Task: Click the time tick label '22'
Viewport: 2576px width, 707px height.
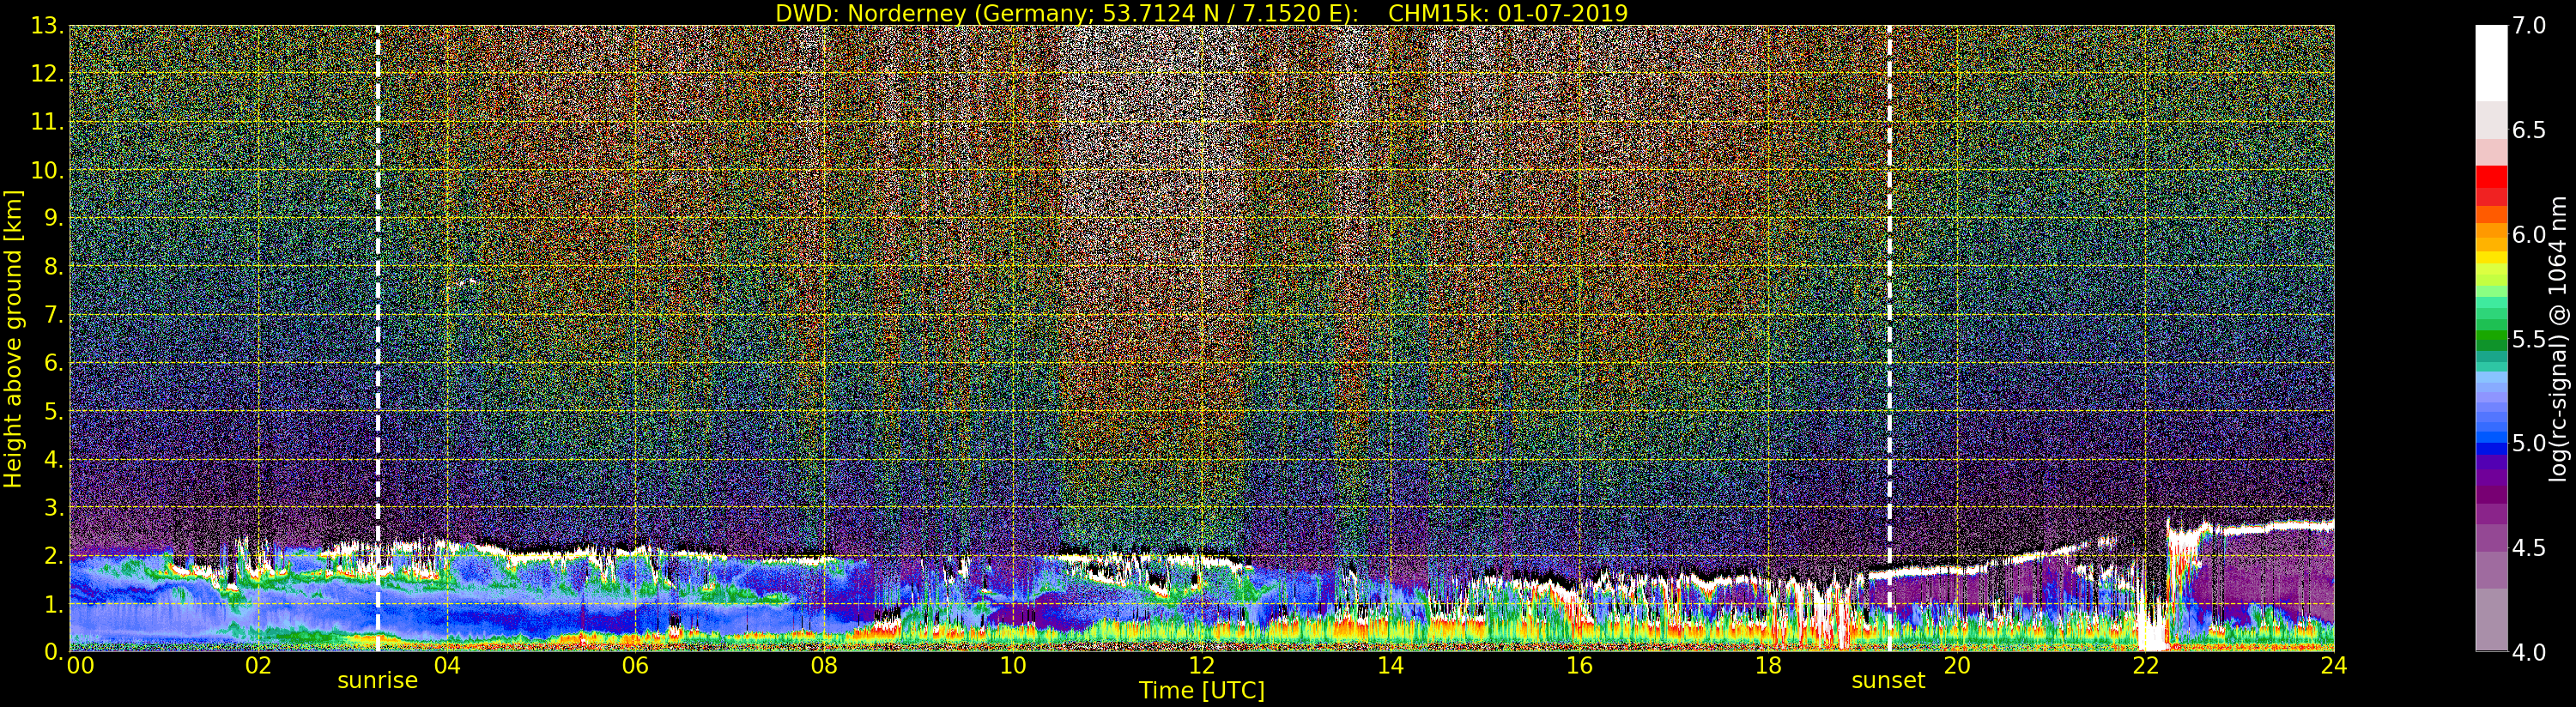Action: click(x=2146, y=666)
